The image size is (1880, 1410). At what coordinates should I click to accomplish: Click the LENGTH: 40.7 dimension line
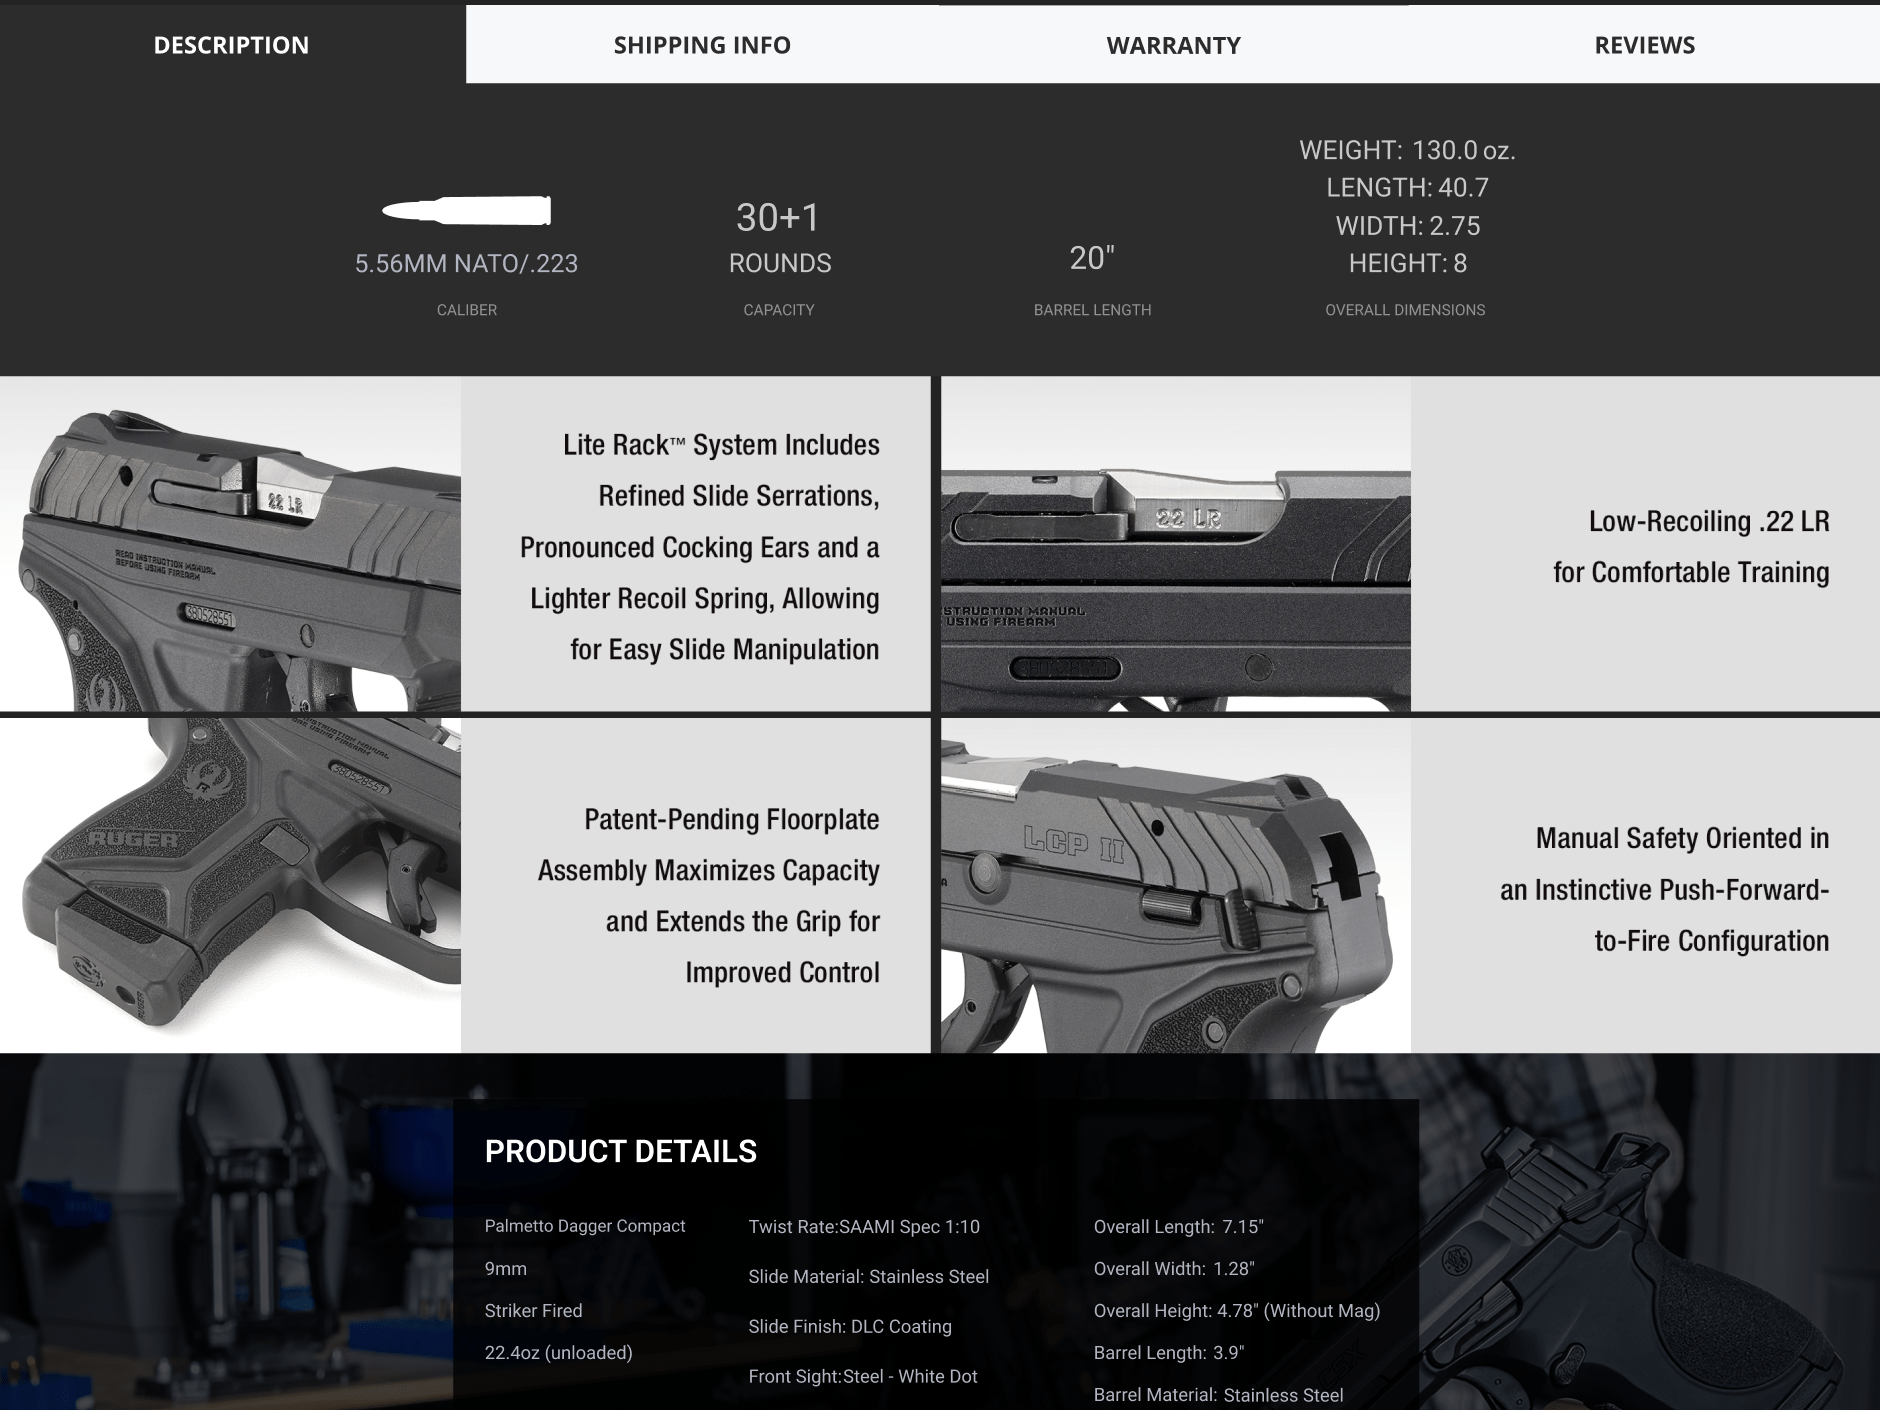point(1407,187)
